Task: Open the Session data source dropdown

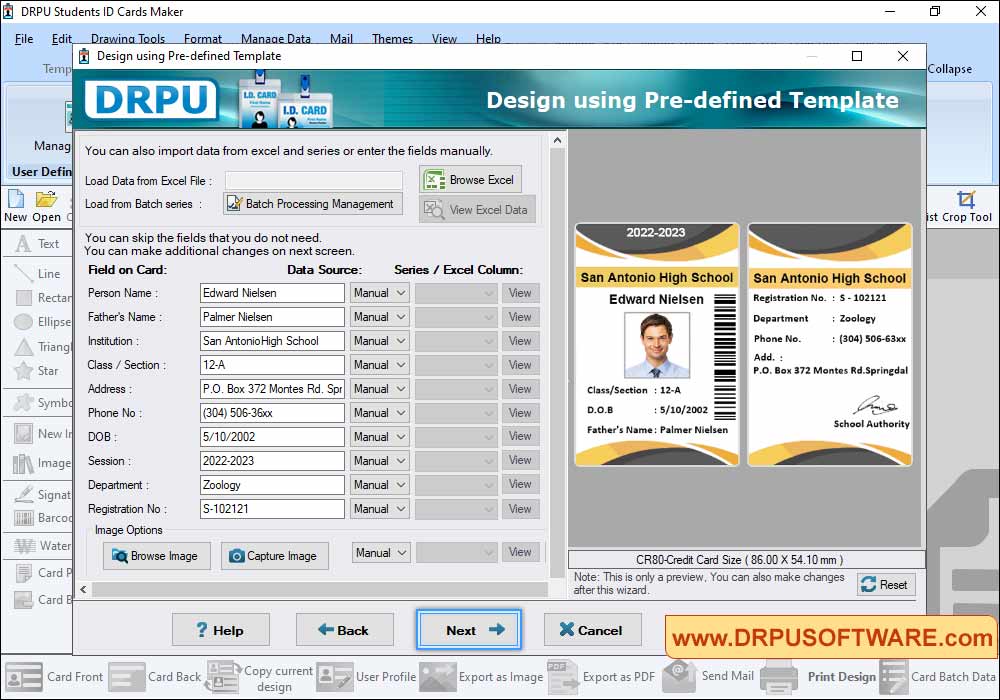Action: pyautogui.click(x=379, y=461)
